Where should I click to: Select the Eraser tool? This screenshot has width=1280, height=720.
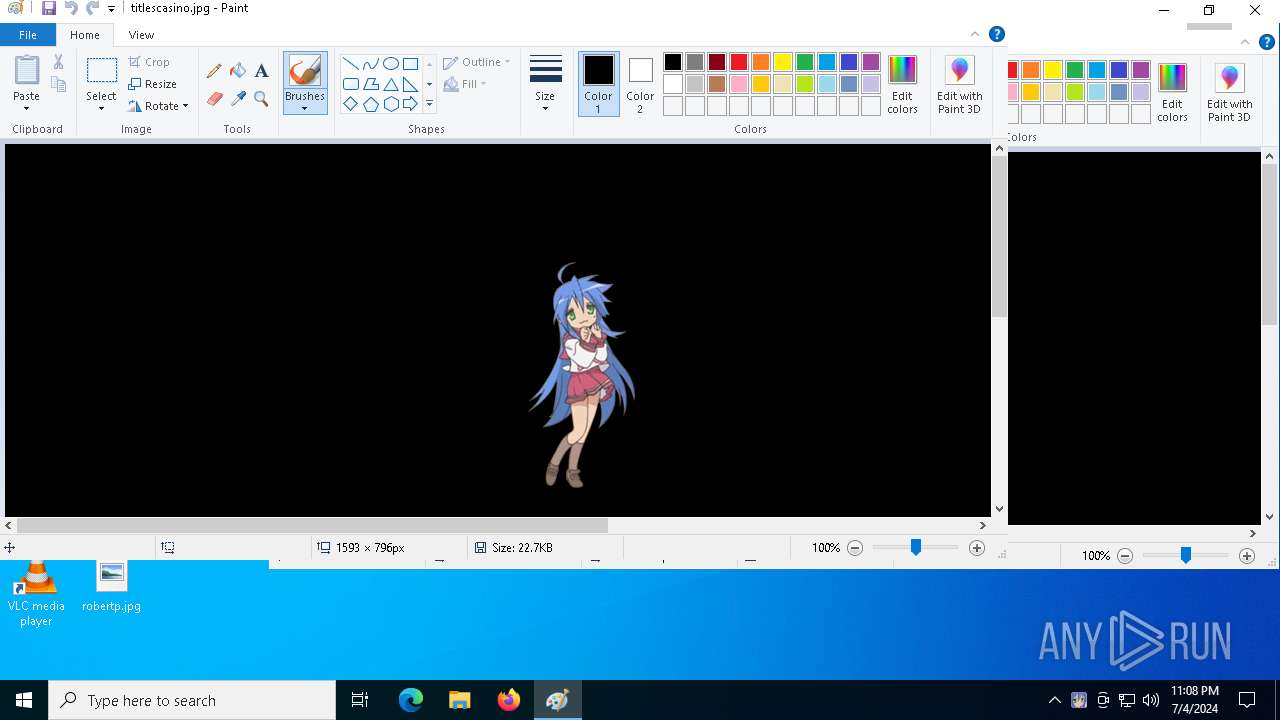214,99
